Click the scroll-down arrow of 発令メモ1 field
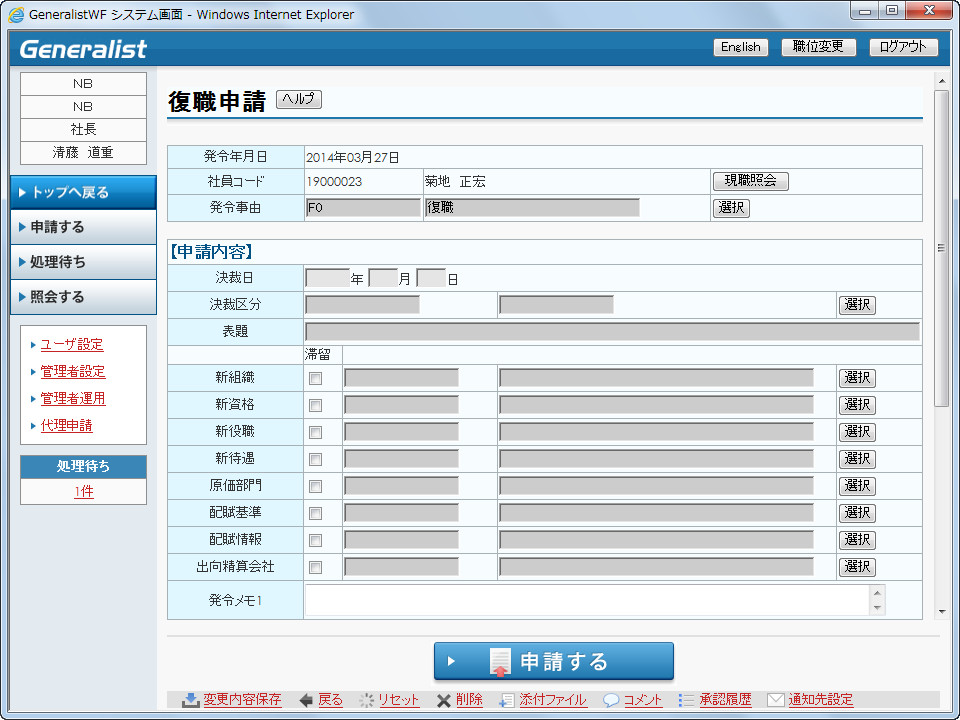 pos(878,607)
